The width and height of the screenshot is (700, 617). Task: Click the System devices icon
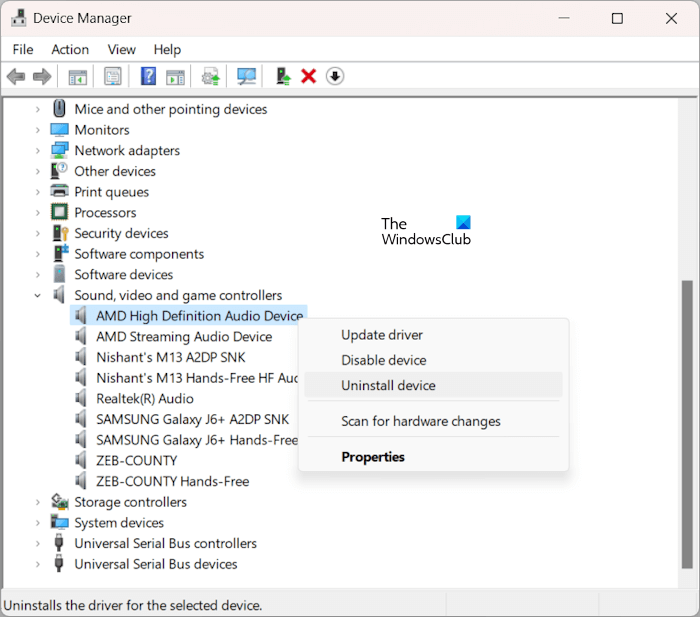59,522
